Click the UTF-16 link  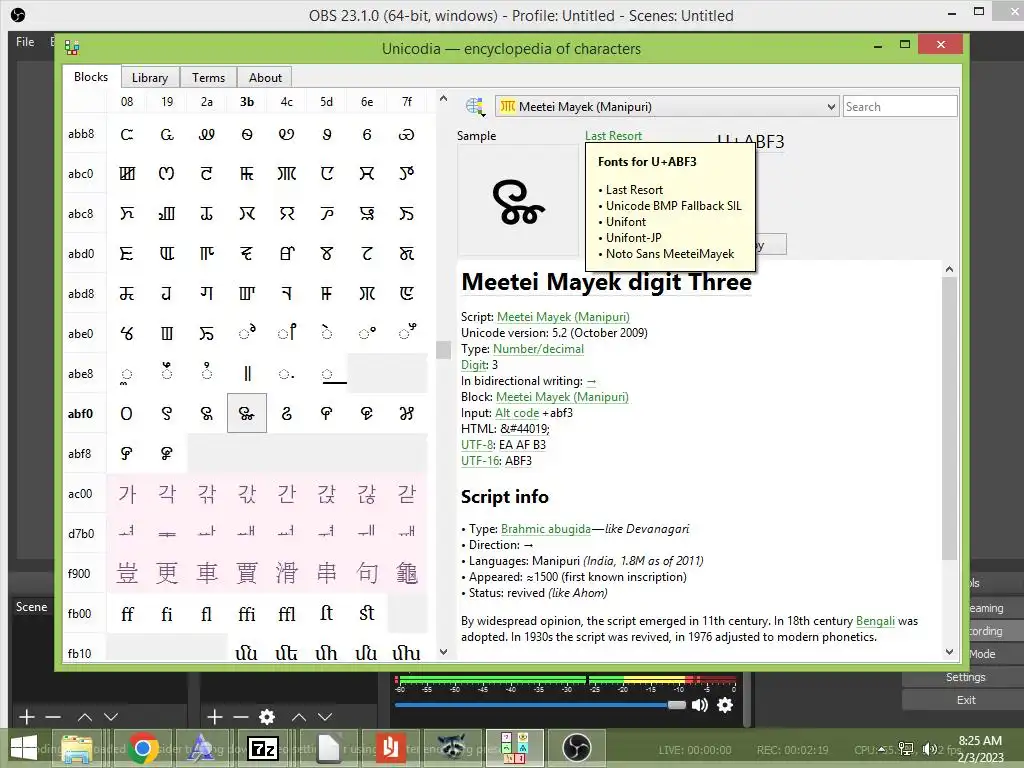tap(480, 460)
